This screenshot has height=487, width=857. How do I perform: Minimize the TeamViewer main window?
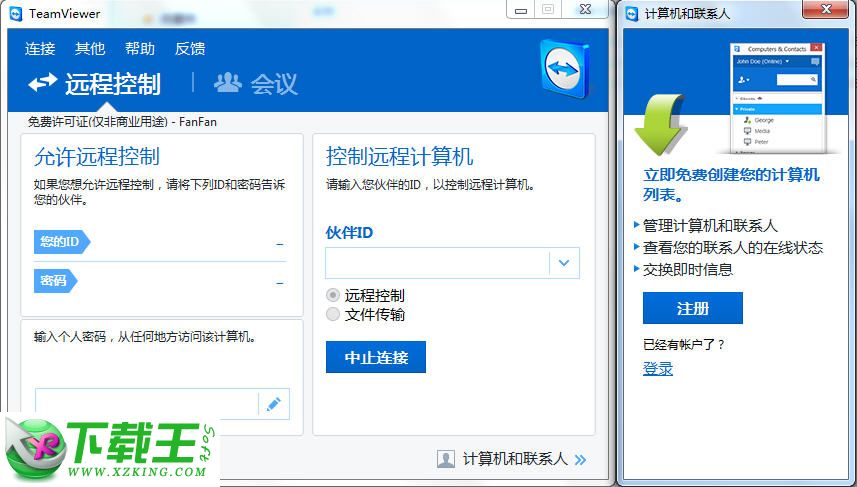pos(521,10)
